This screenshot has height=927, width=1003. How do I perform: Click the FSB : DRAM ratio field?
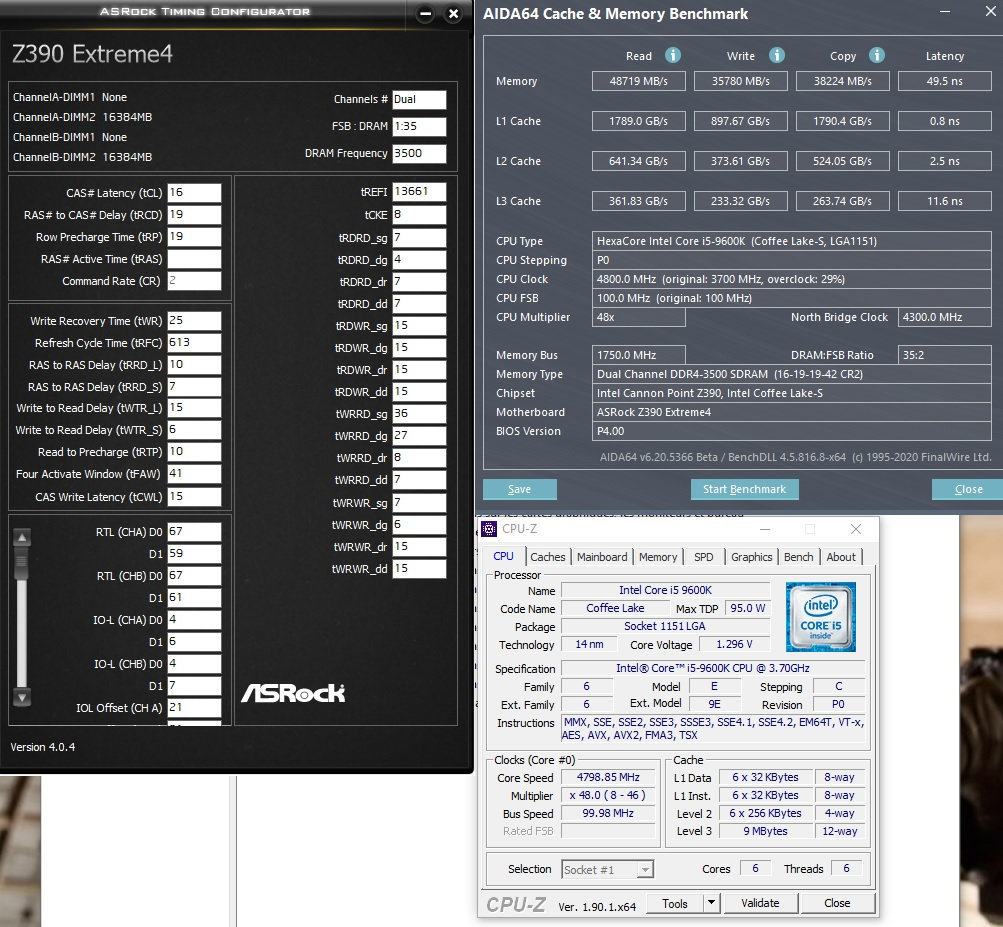[420, 126]
